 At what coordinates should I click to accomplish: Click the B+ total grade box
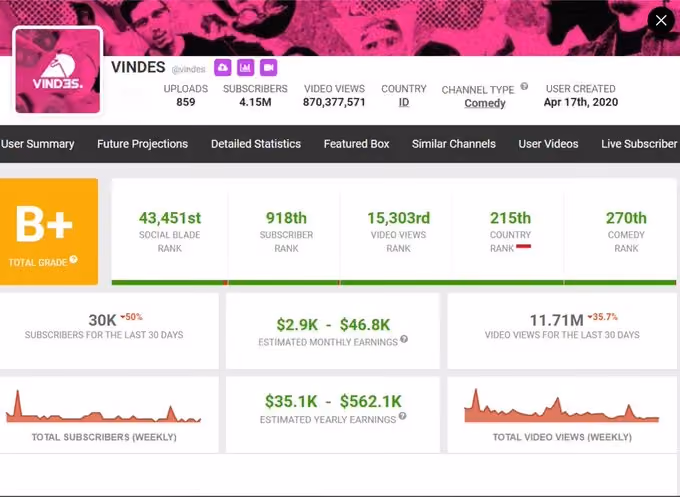49,232
